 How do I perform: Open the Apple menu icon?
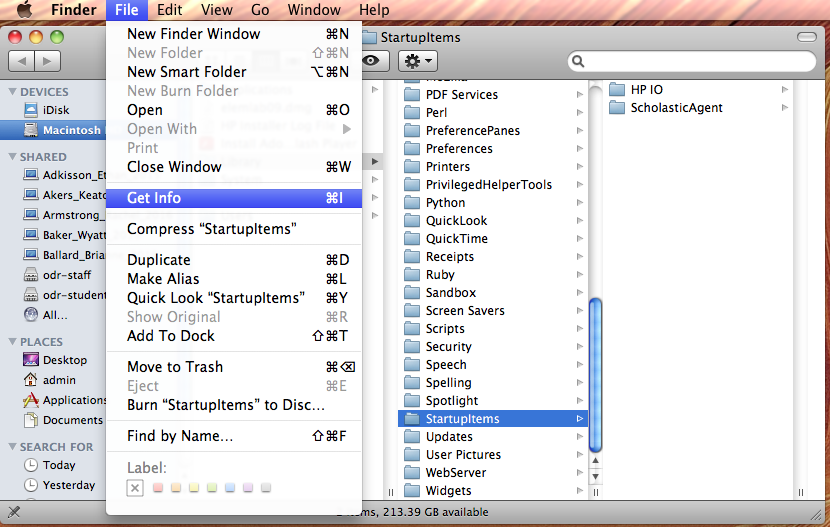tap(24, 10)
